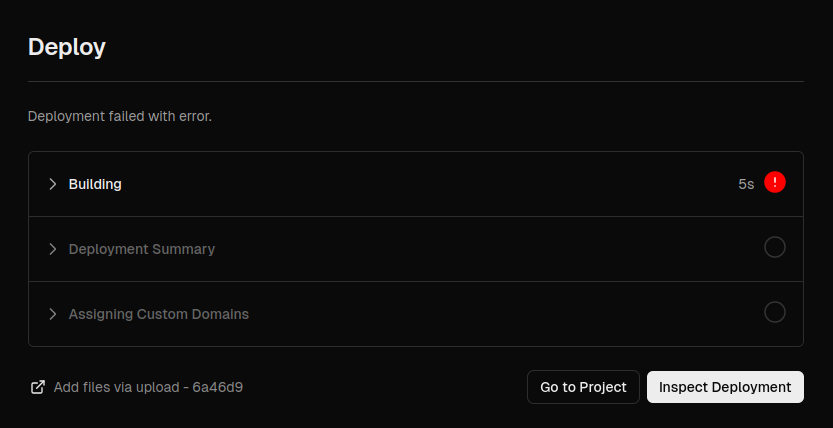Screen dimensions: 833x428
Task: Expand the Deployment Summary chevron
Action: coord(52,249)
